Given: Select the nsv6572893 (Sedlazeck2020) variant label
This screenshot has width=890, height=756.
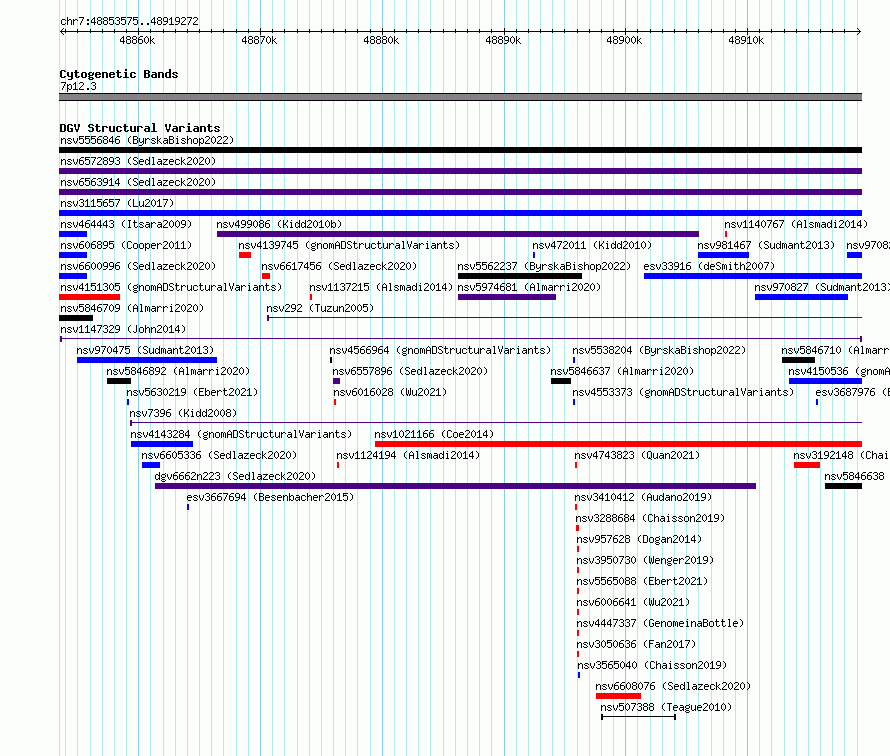Looking at the screenshot, I should click(x=138, y=161).
